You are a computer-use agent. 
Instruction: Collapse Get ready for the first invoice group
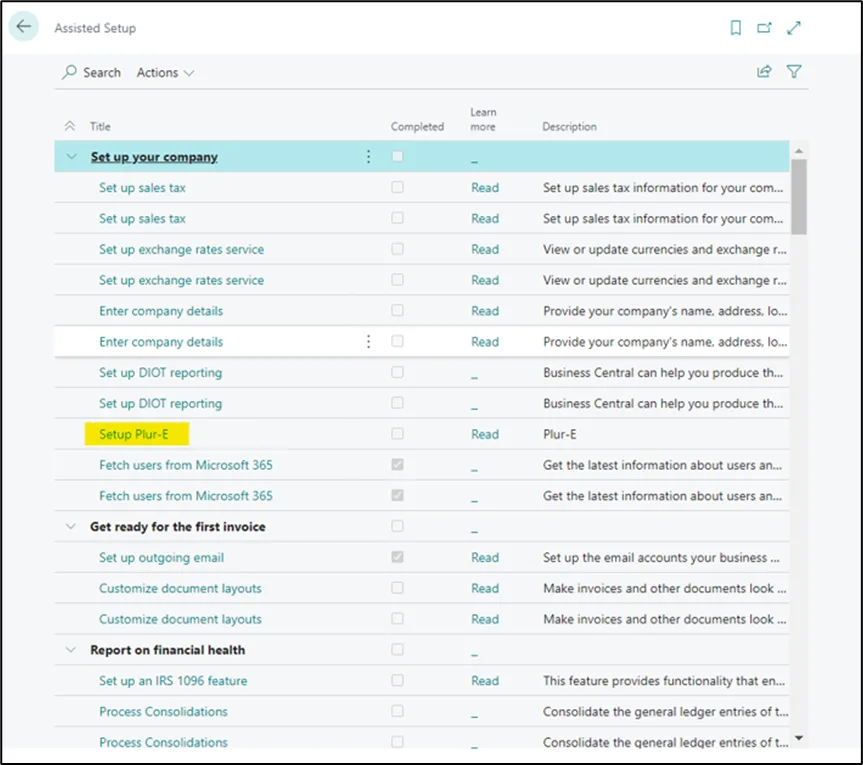pyautogui.click(x=70, y=526)
